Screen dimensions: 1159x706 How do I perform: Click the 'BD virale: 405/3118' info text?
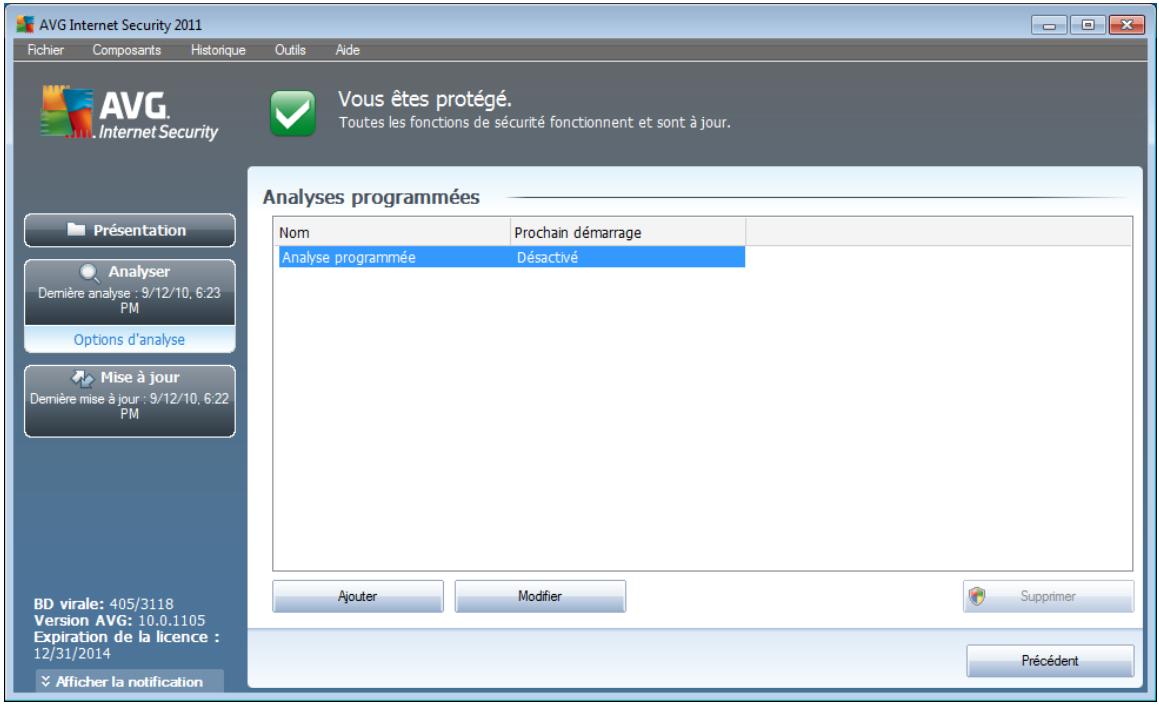click(103, 604)
